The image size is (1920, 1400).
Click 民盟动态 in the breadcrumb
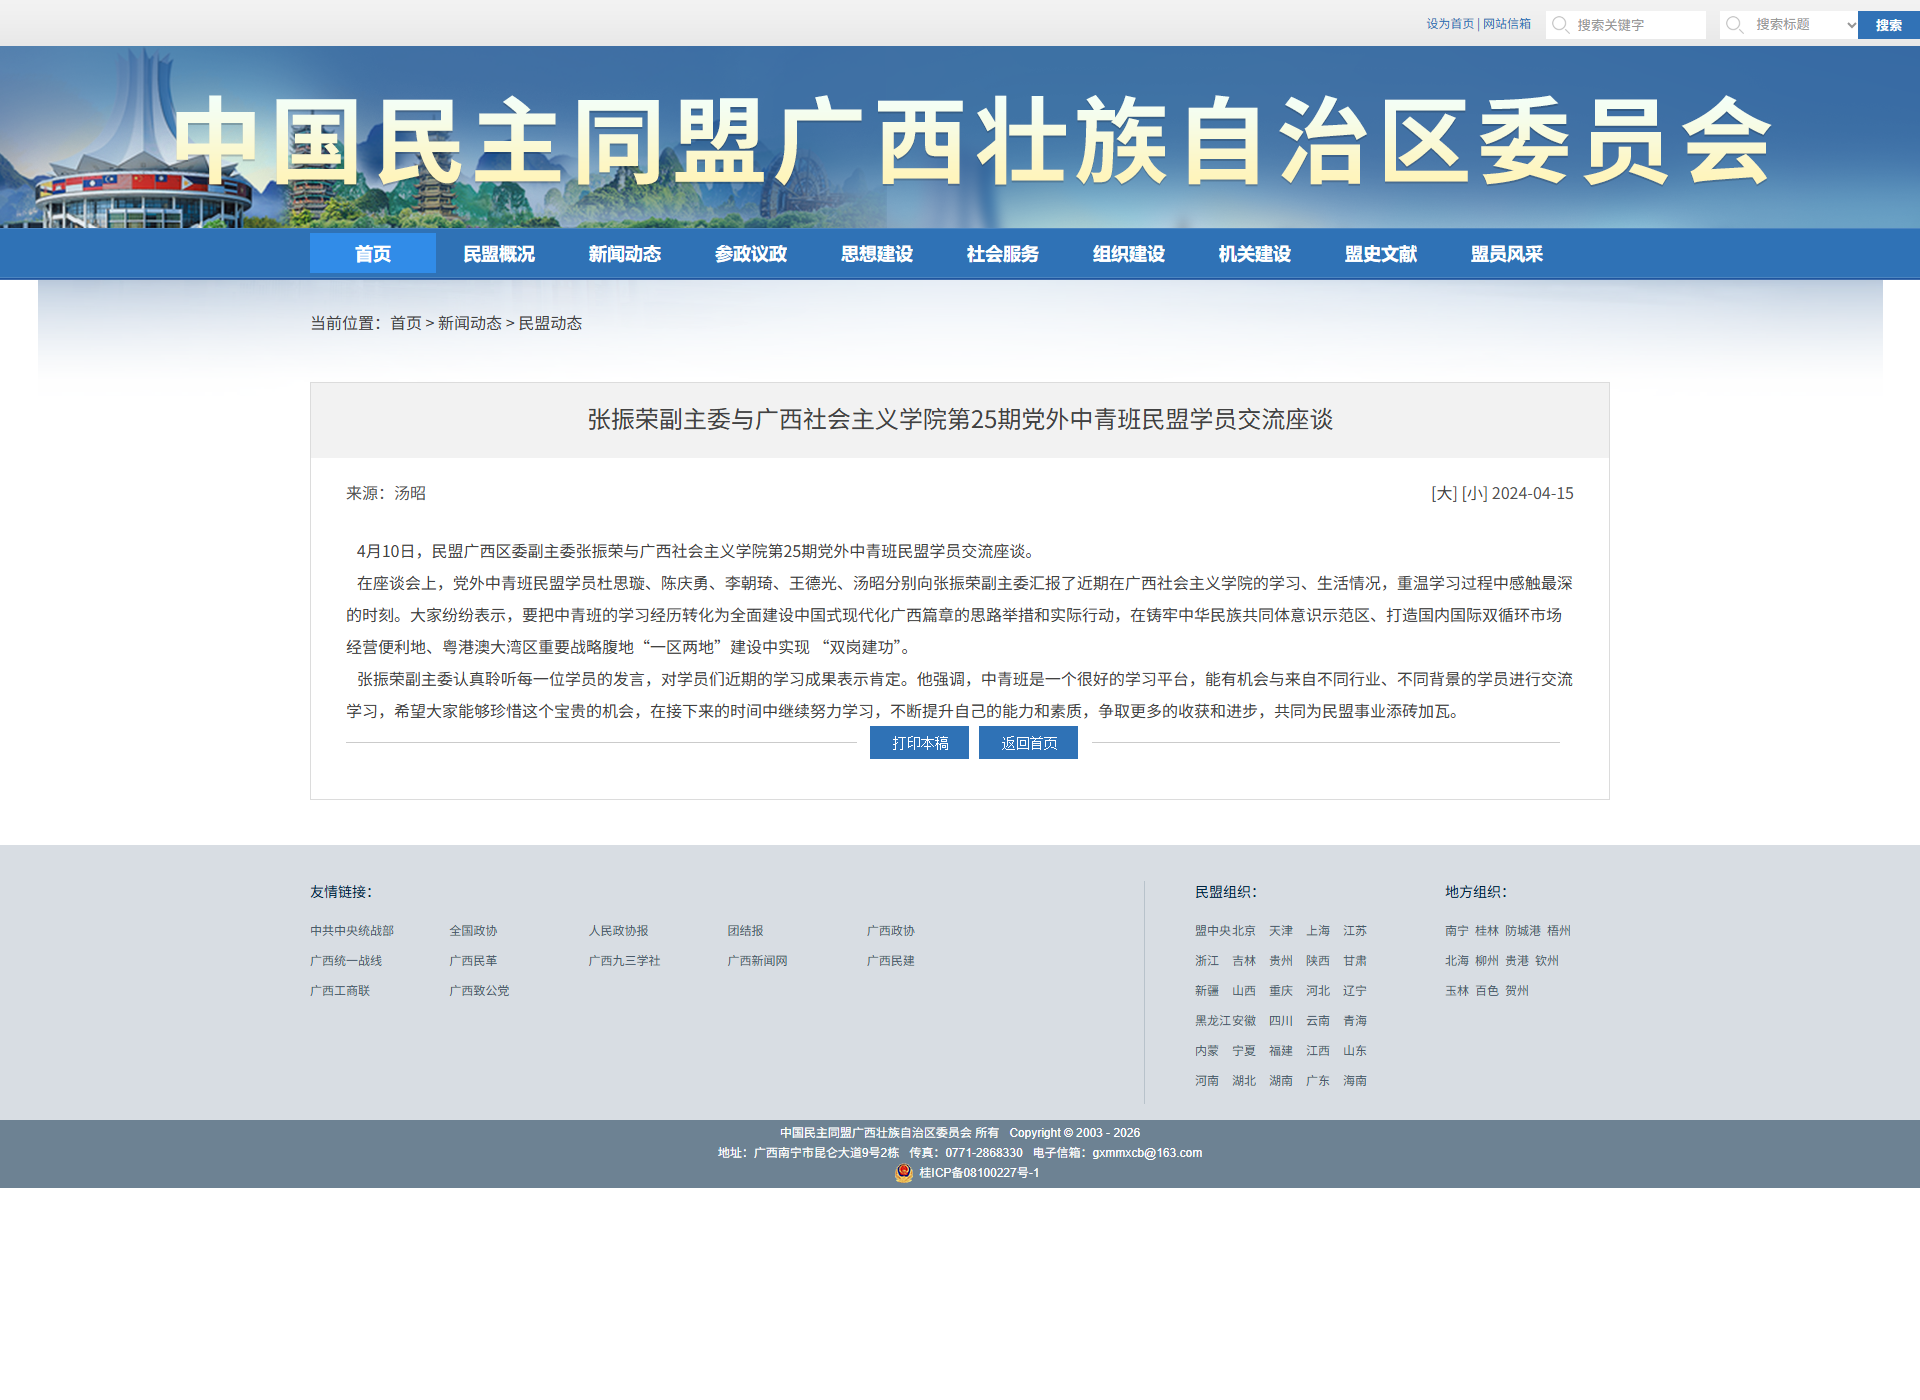pyautogui.click(x=550, y=323)
